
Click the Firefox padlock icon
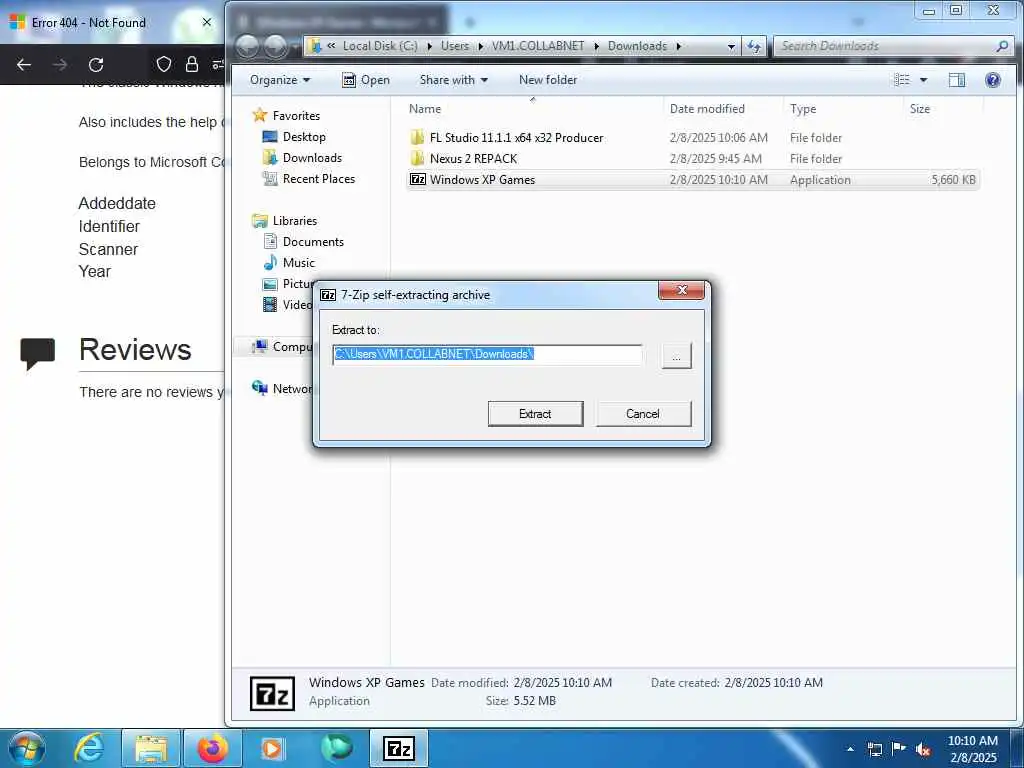(x=191, y=64)
